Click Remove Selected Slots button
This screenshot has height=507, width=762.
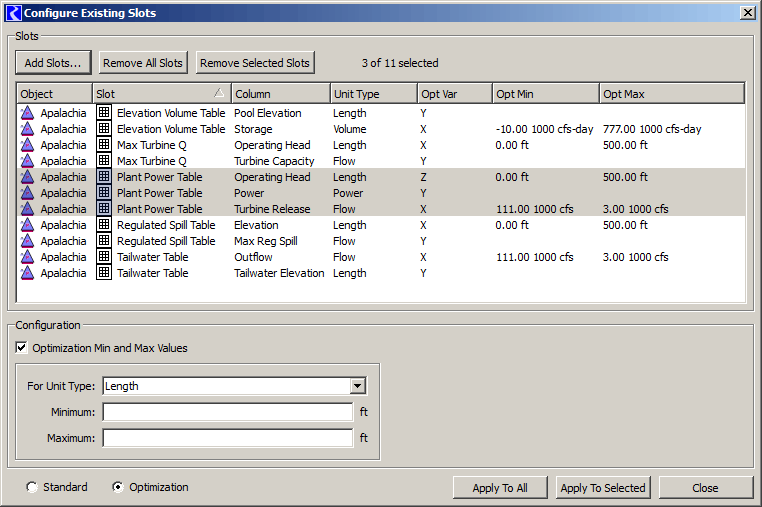tap(255, 63)
